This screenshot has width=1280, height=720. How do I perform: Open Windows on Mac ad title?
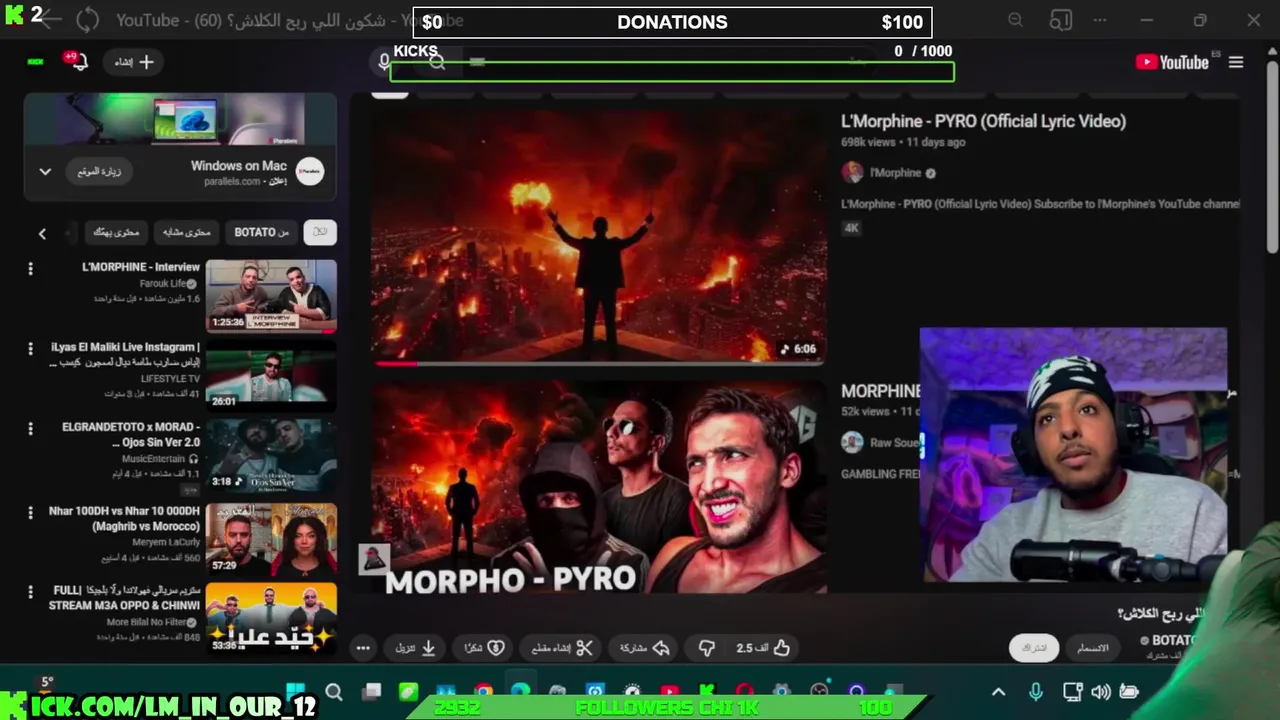coord(238,166)
